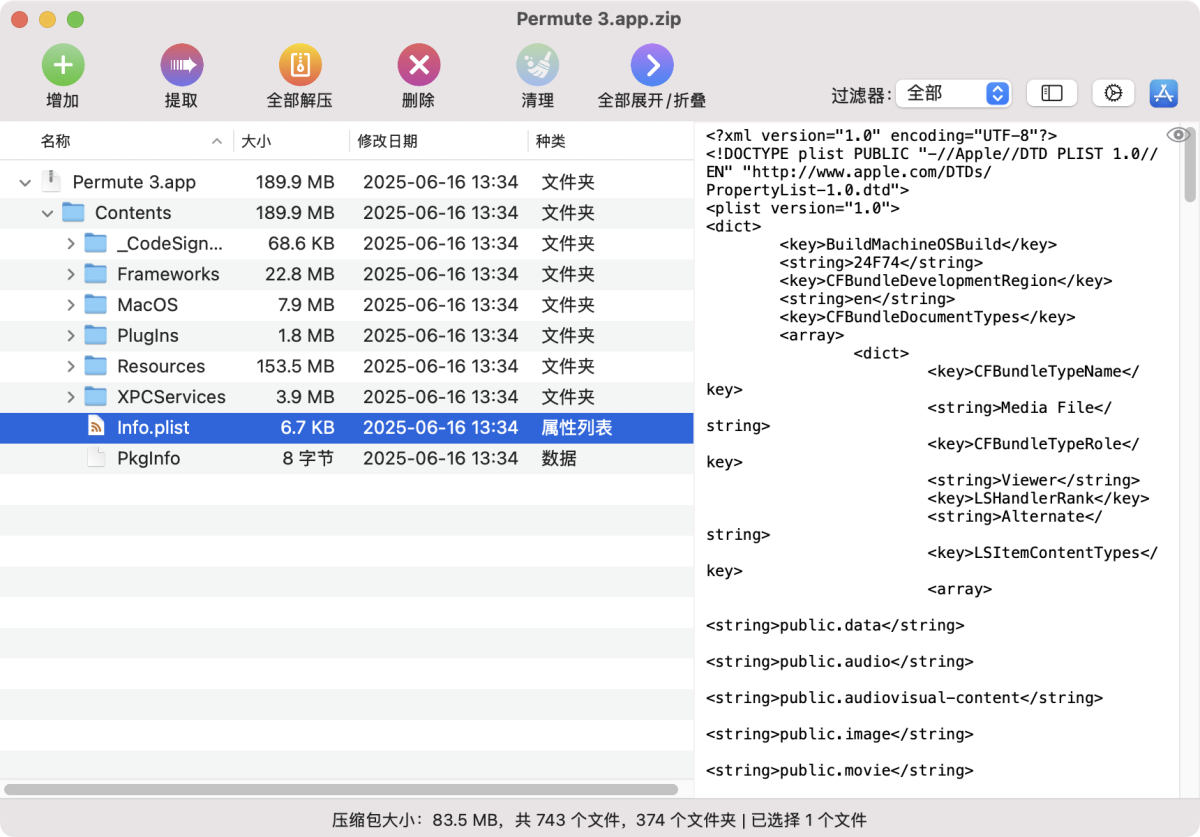The width and height of the screenshot is (1200, 837).
Task: Click the _CodeSign... folder icon
Action: (95, 243)
